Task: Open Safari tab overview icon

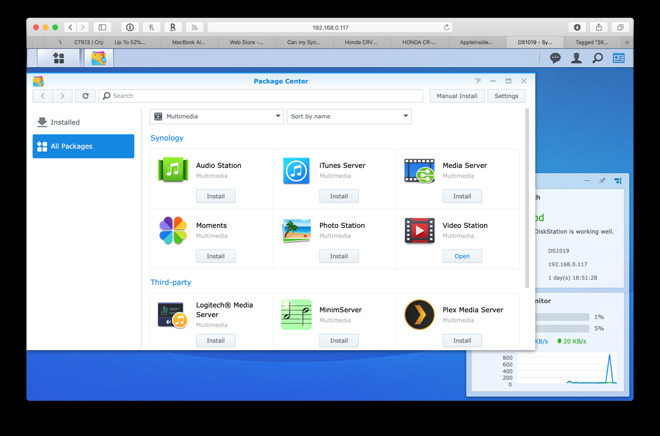Action: tap(620, 27)
